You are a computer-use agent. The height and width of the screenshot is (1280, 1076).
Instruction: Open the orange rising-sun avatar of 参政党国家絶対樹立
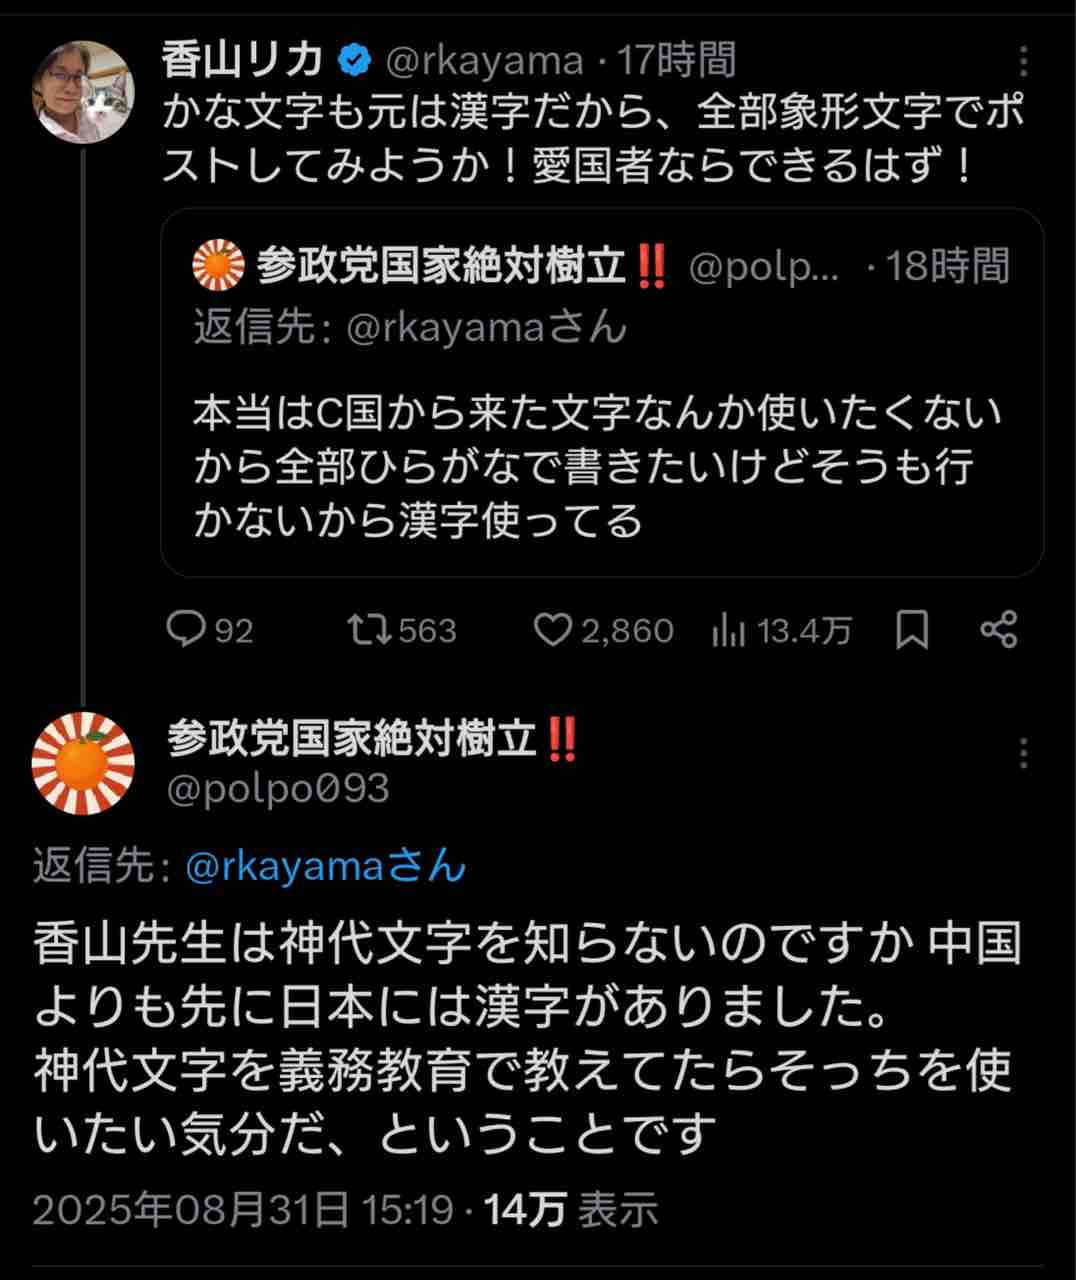tap(83, 763)
